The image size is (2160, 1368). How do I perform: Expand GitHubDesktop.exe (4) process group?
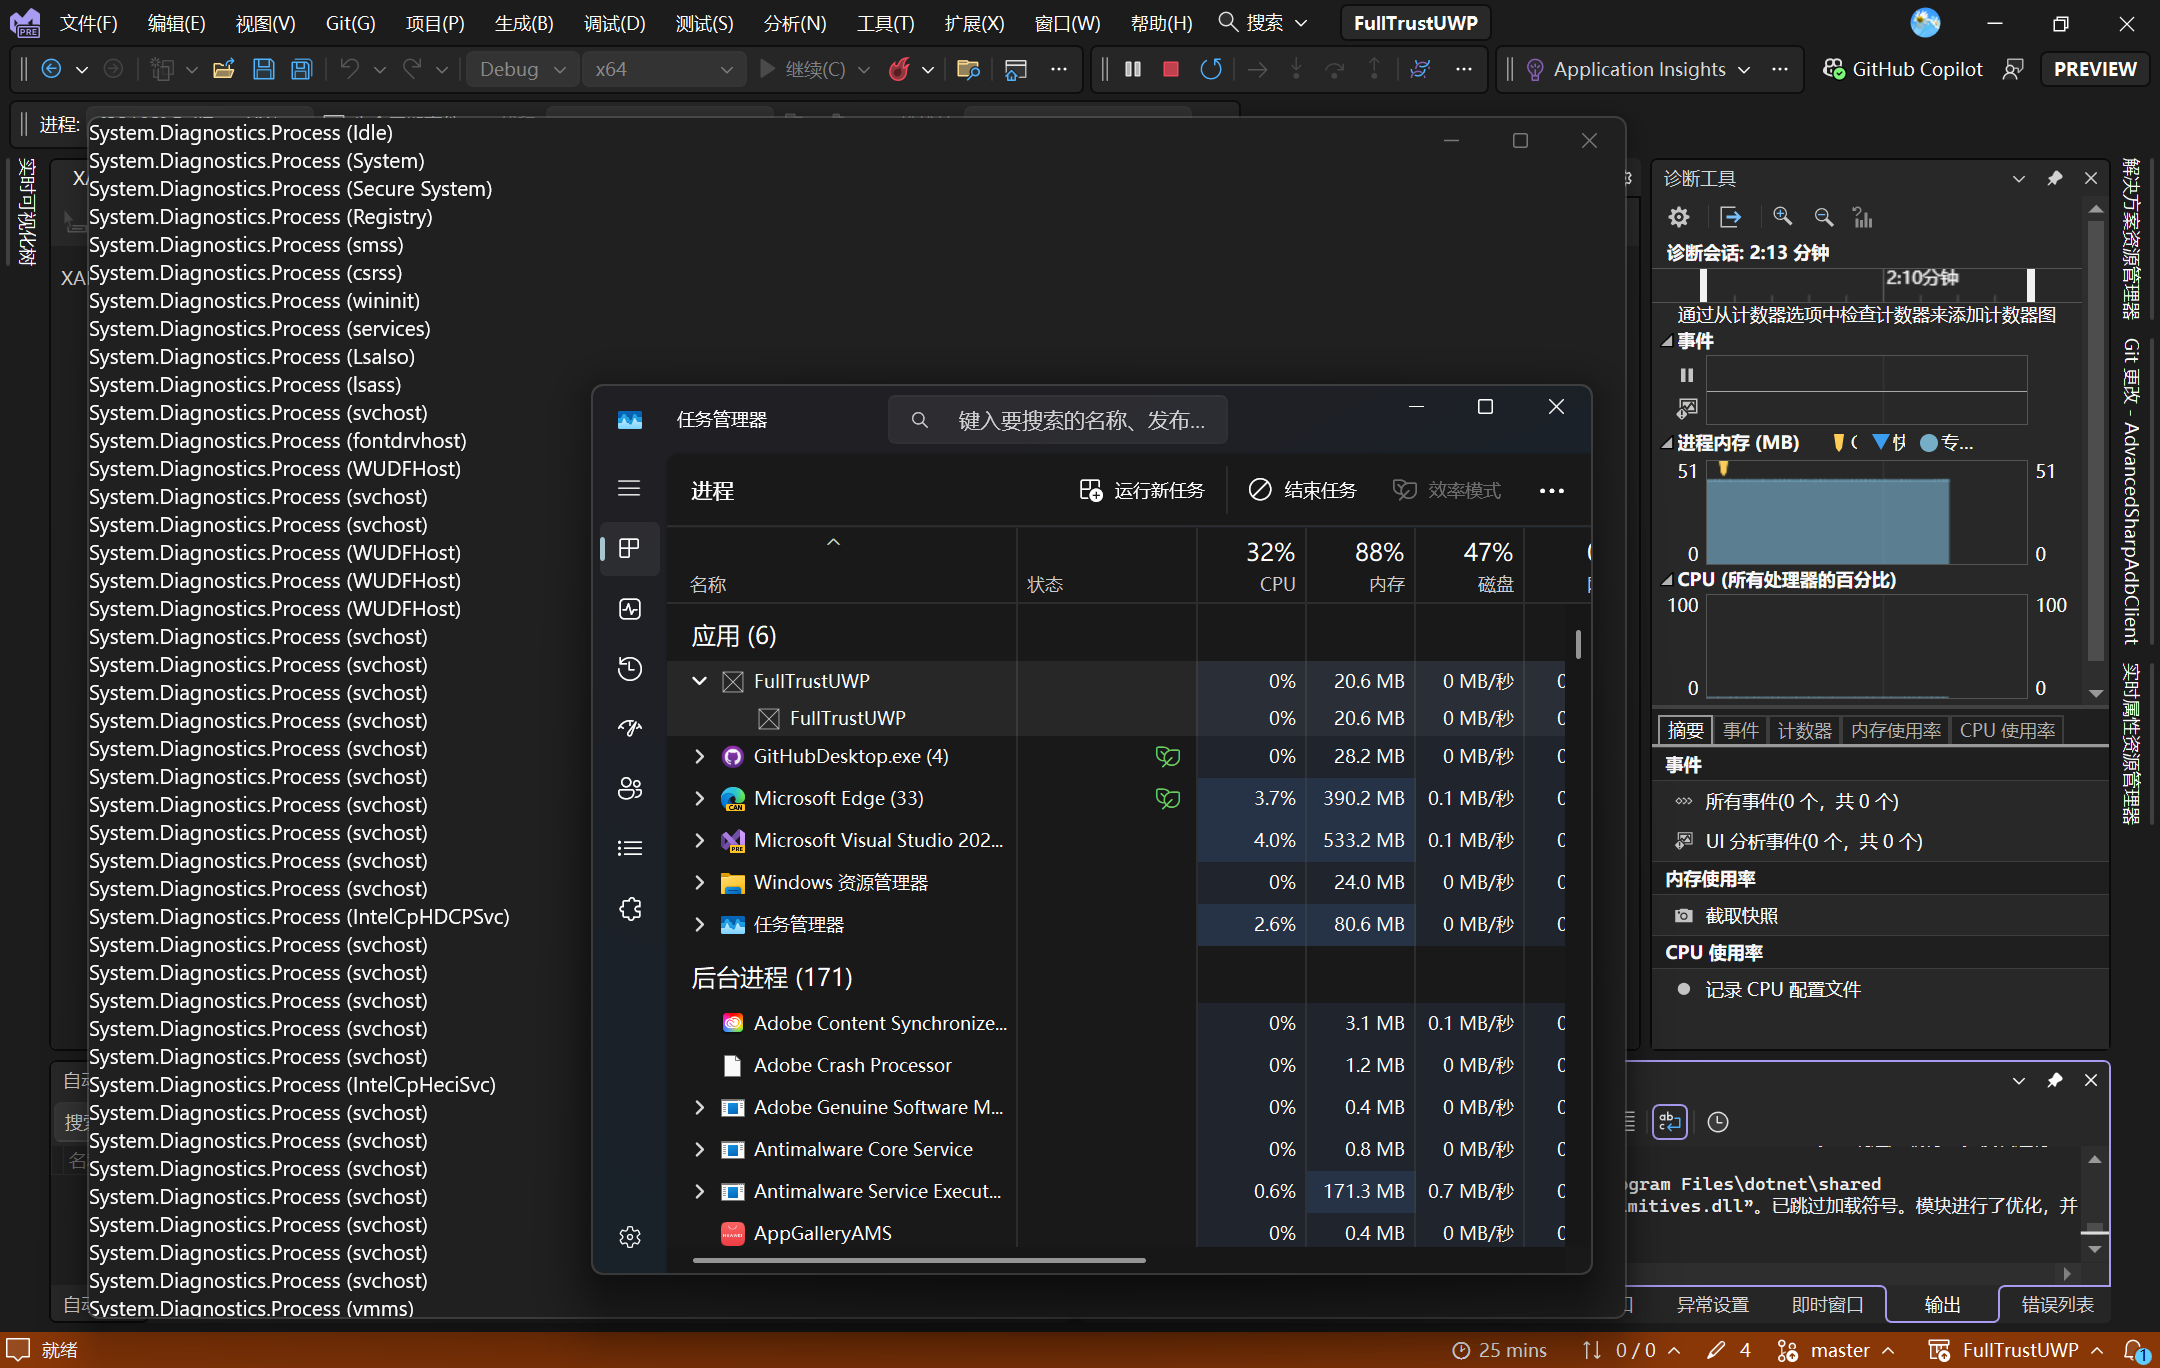pos(700,757)
